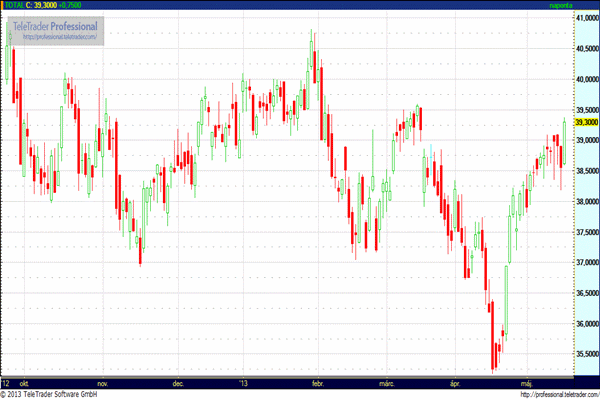
Task: Select the 'nov.' month on time axis
Action: 101,383
